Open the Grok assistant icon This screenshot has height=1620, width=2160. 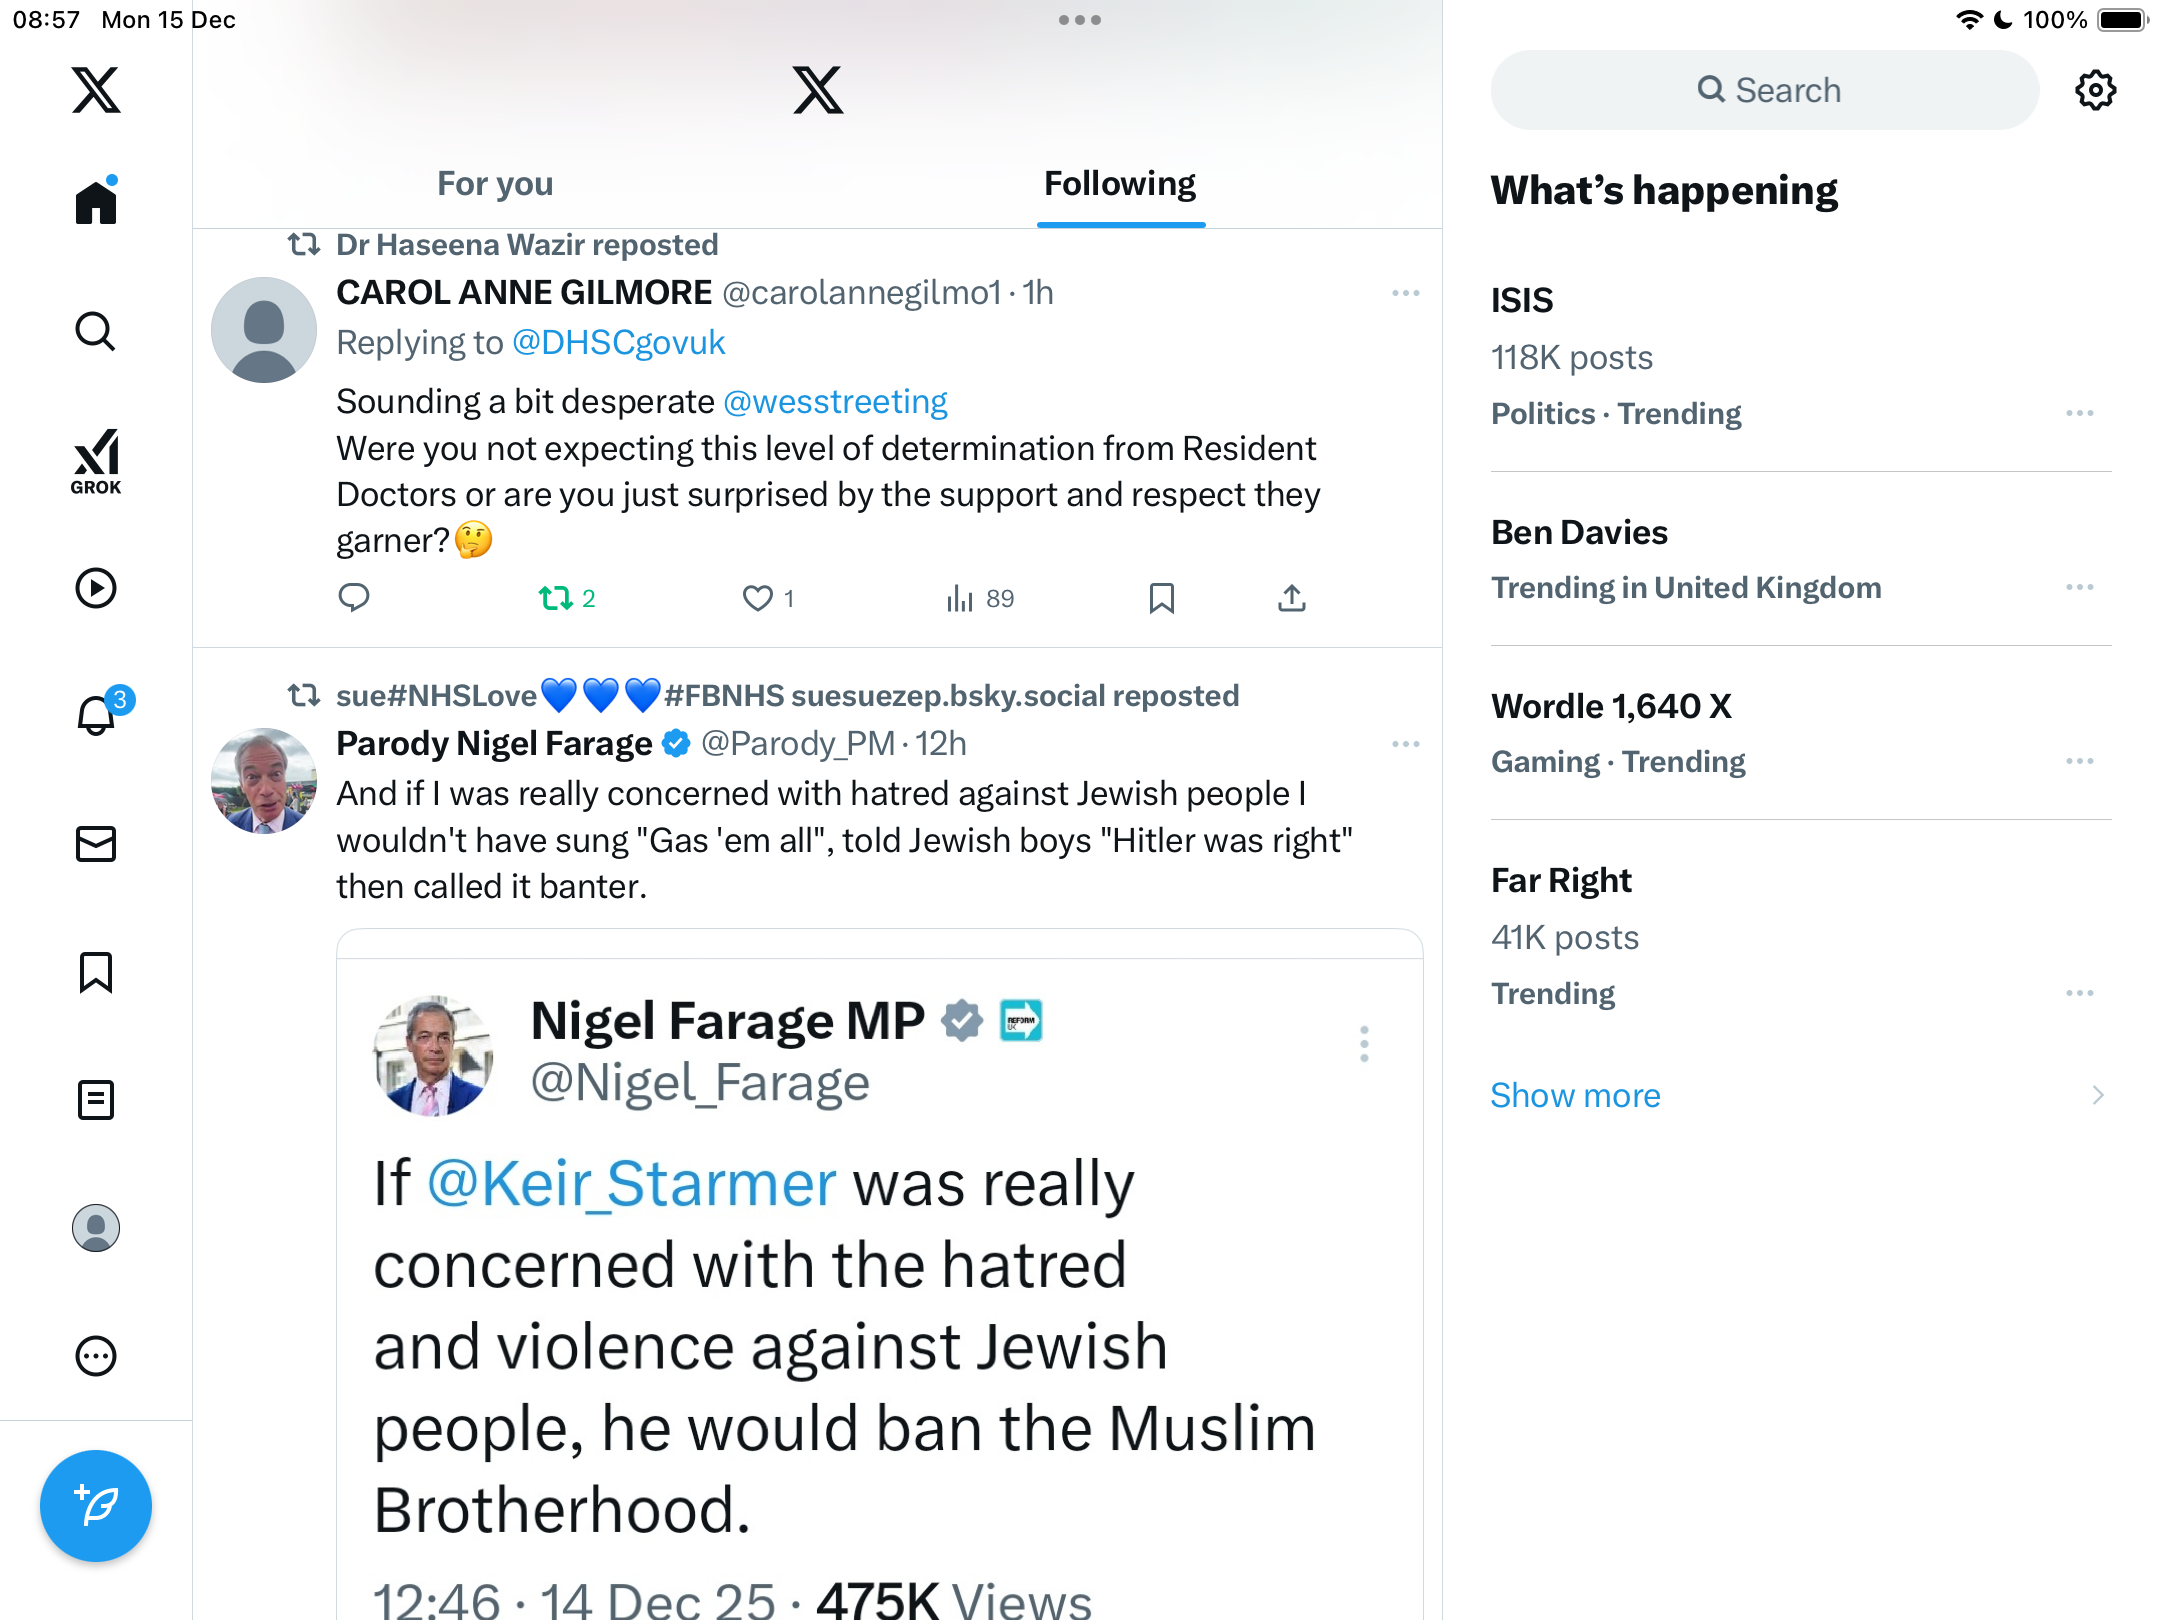[96, 462]
